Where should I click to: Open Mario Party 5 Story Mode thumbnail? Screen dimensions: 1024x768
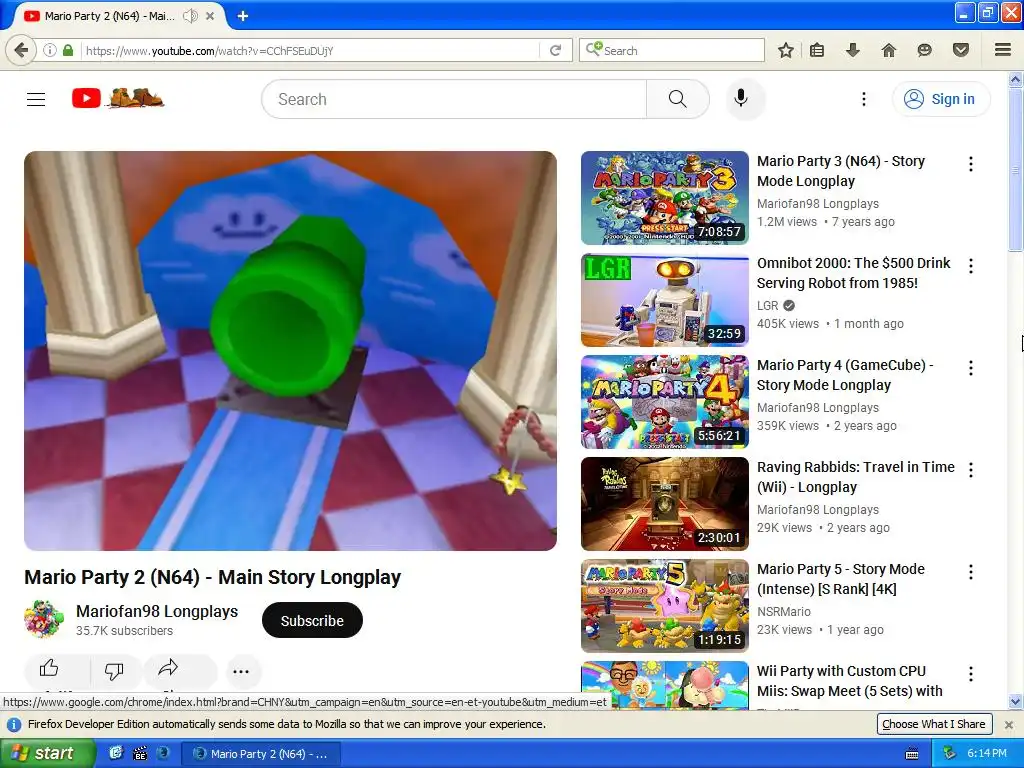(665, 605)
